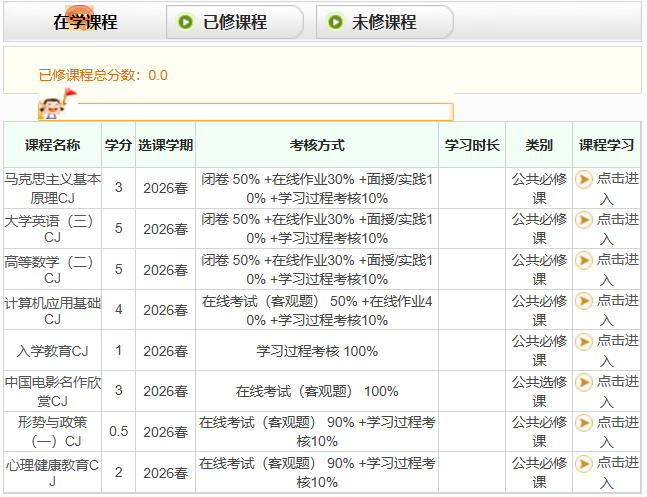Click the flag mascot icon above table

point(53,104)
